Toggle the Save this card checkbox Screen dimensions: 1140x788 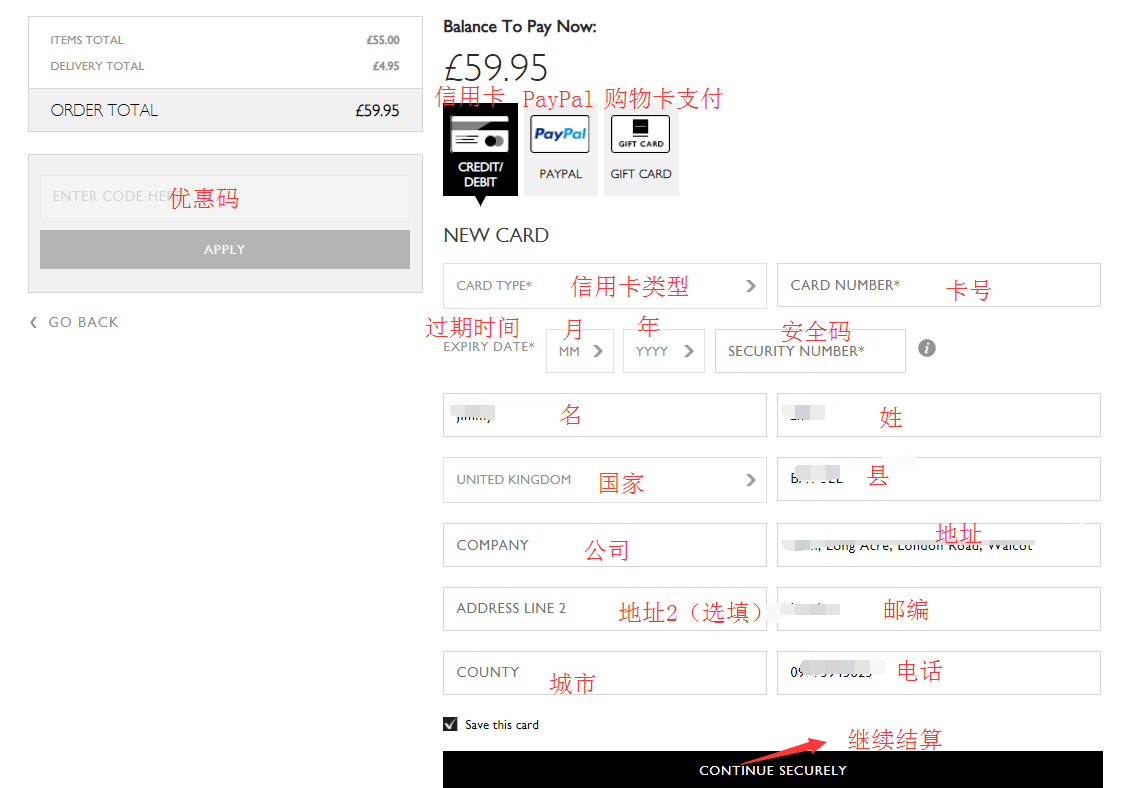click(x=450, y=724)
